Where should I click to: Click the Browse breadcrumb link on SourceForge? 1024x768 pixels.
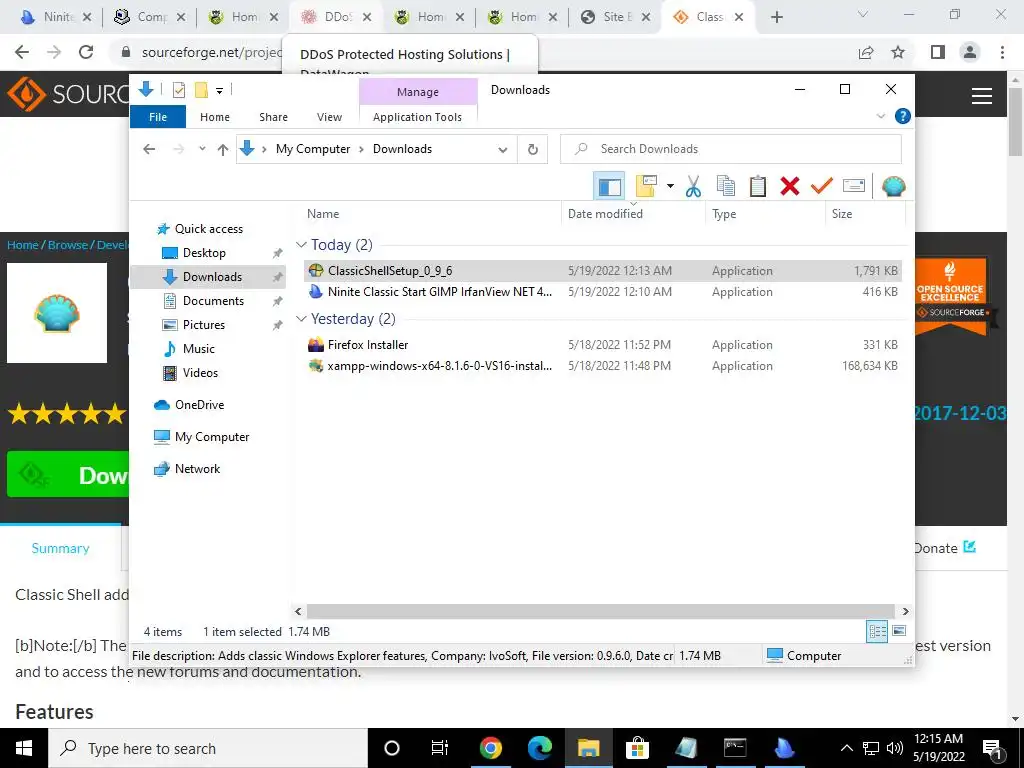(x=68, y=245)
